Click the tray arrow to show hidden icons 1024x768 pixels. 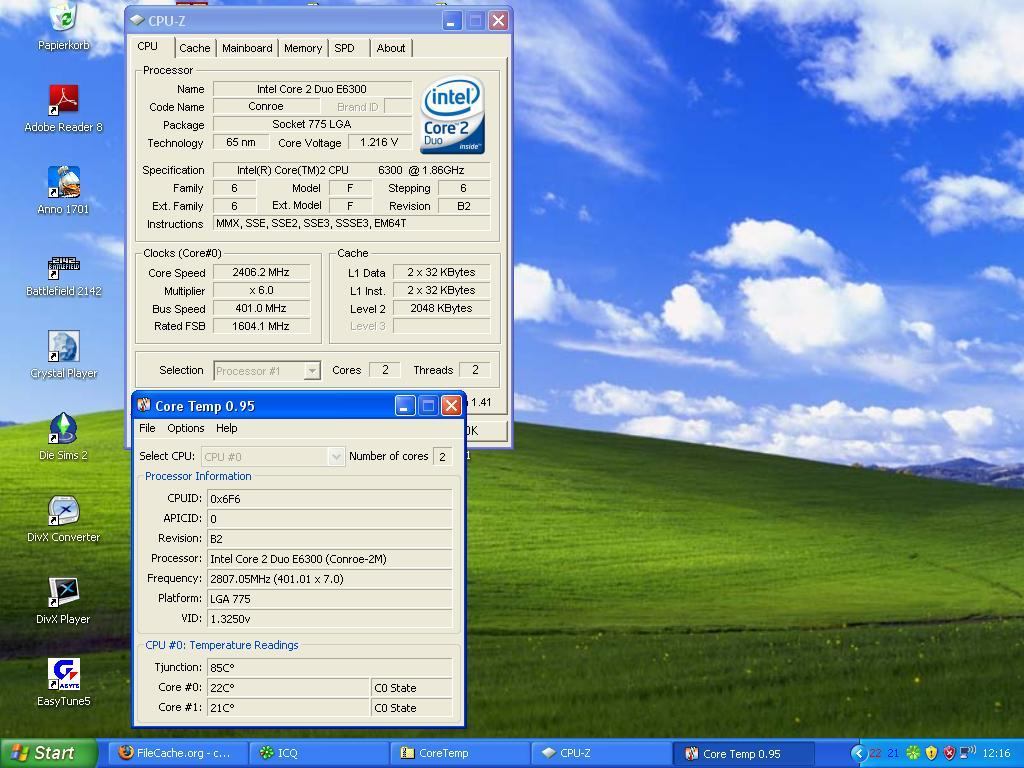(858, 754)
